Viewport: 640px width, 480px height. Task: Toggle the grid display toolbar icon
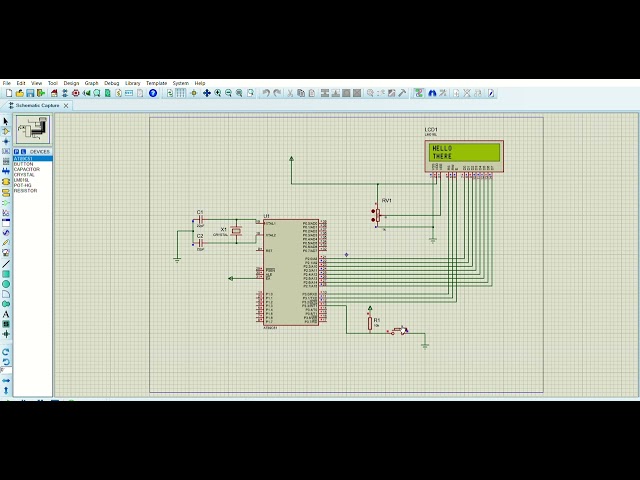pos(181,93)
